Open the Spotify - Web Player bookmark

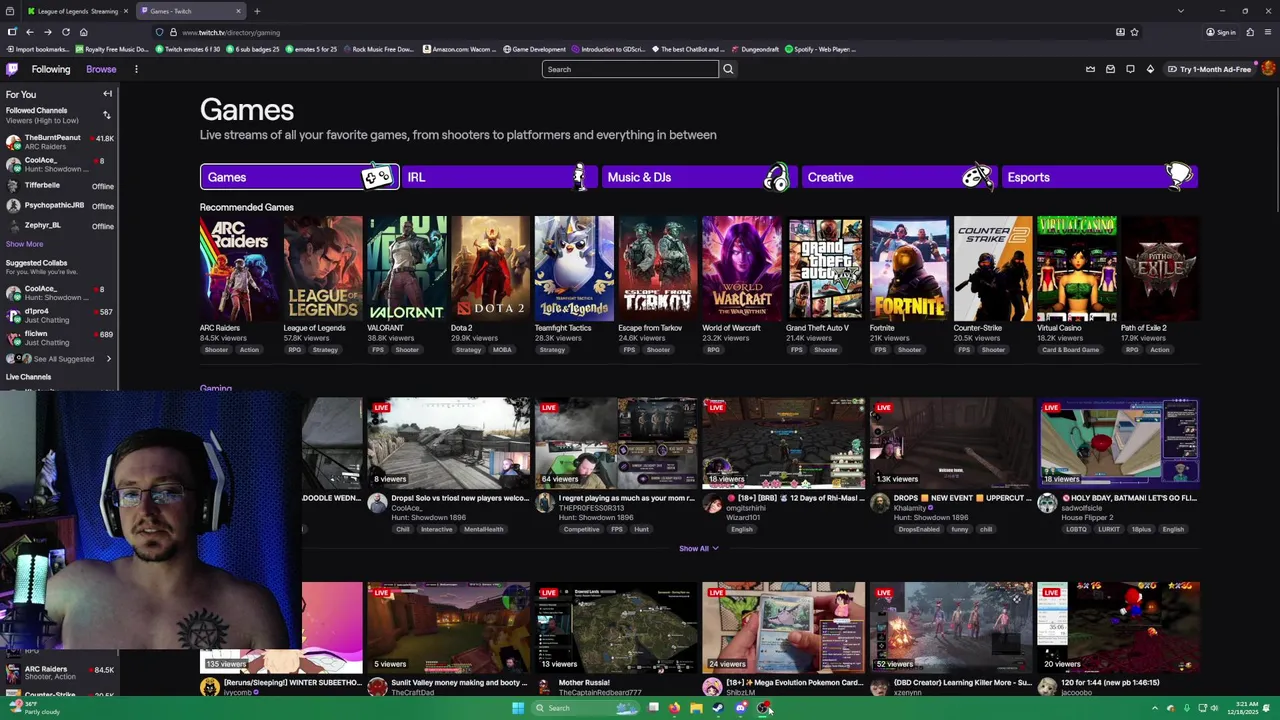[x=821, y=49]
